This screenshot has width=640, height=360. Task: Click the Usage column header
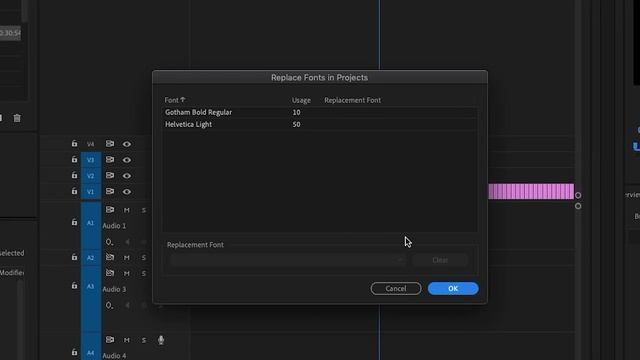pos(301,100)
